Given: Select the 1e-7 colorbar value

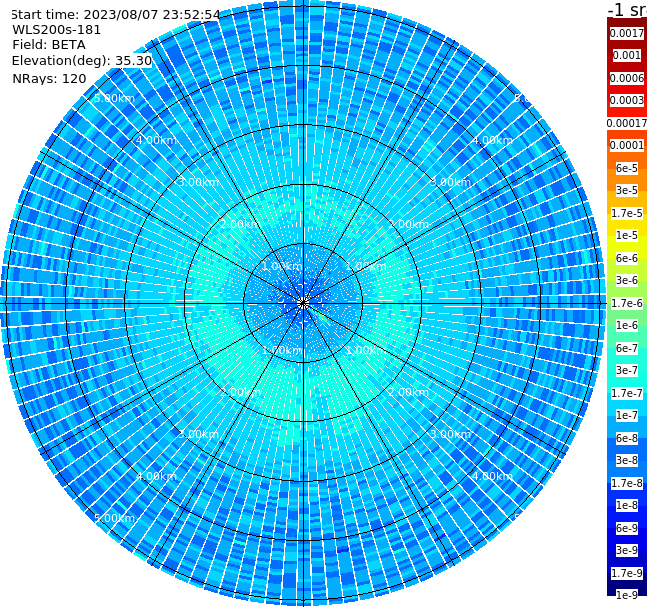Looking at the screenshot, I should click(x=627, y=415).
